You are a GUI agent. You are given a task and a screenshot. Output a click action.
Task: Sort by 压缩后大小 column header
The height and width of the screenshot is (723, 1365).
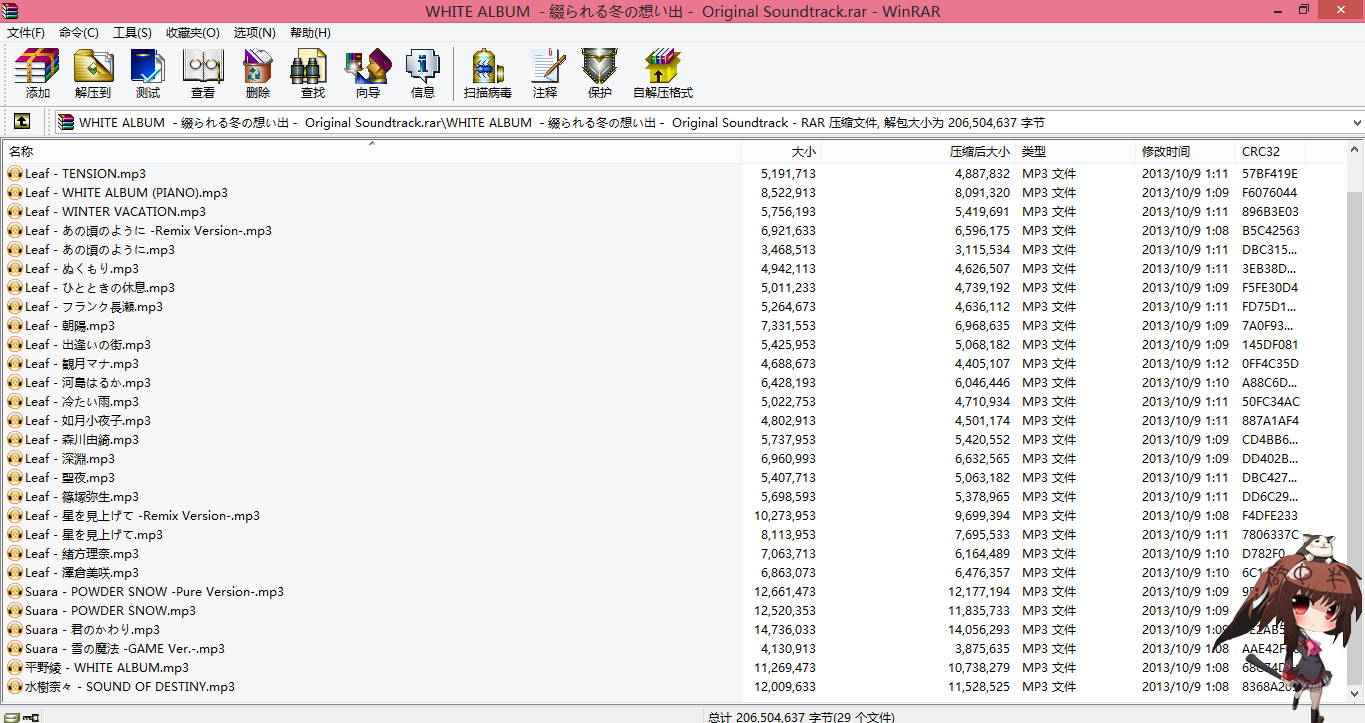coord(918,152)
